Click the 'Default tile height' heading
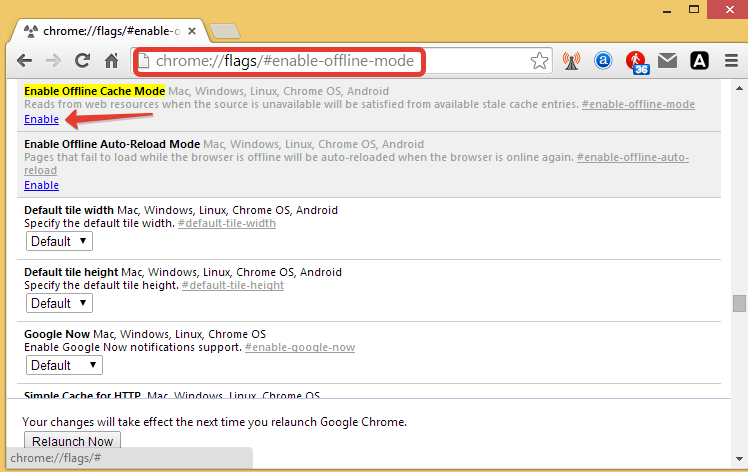748x472 pixels. [x=71, y=272]
